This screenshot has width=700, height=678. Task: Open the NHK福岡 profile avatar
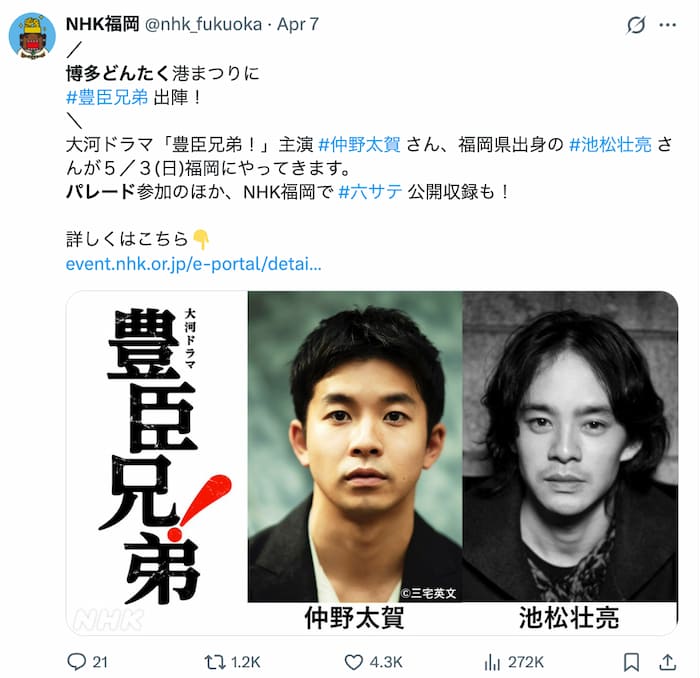32,36
